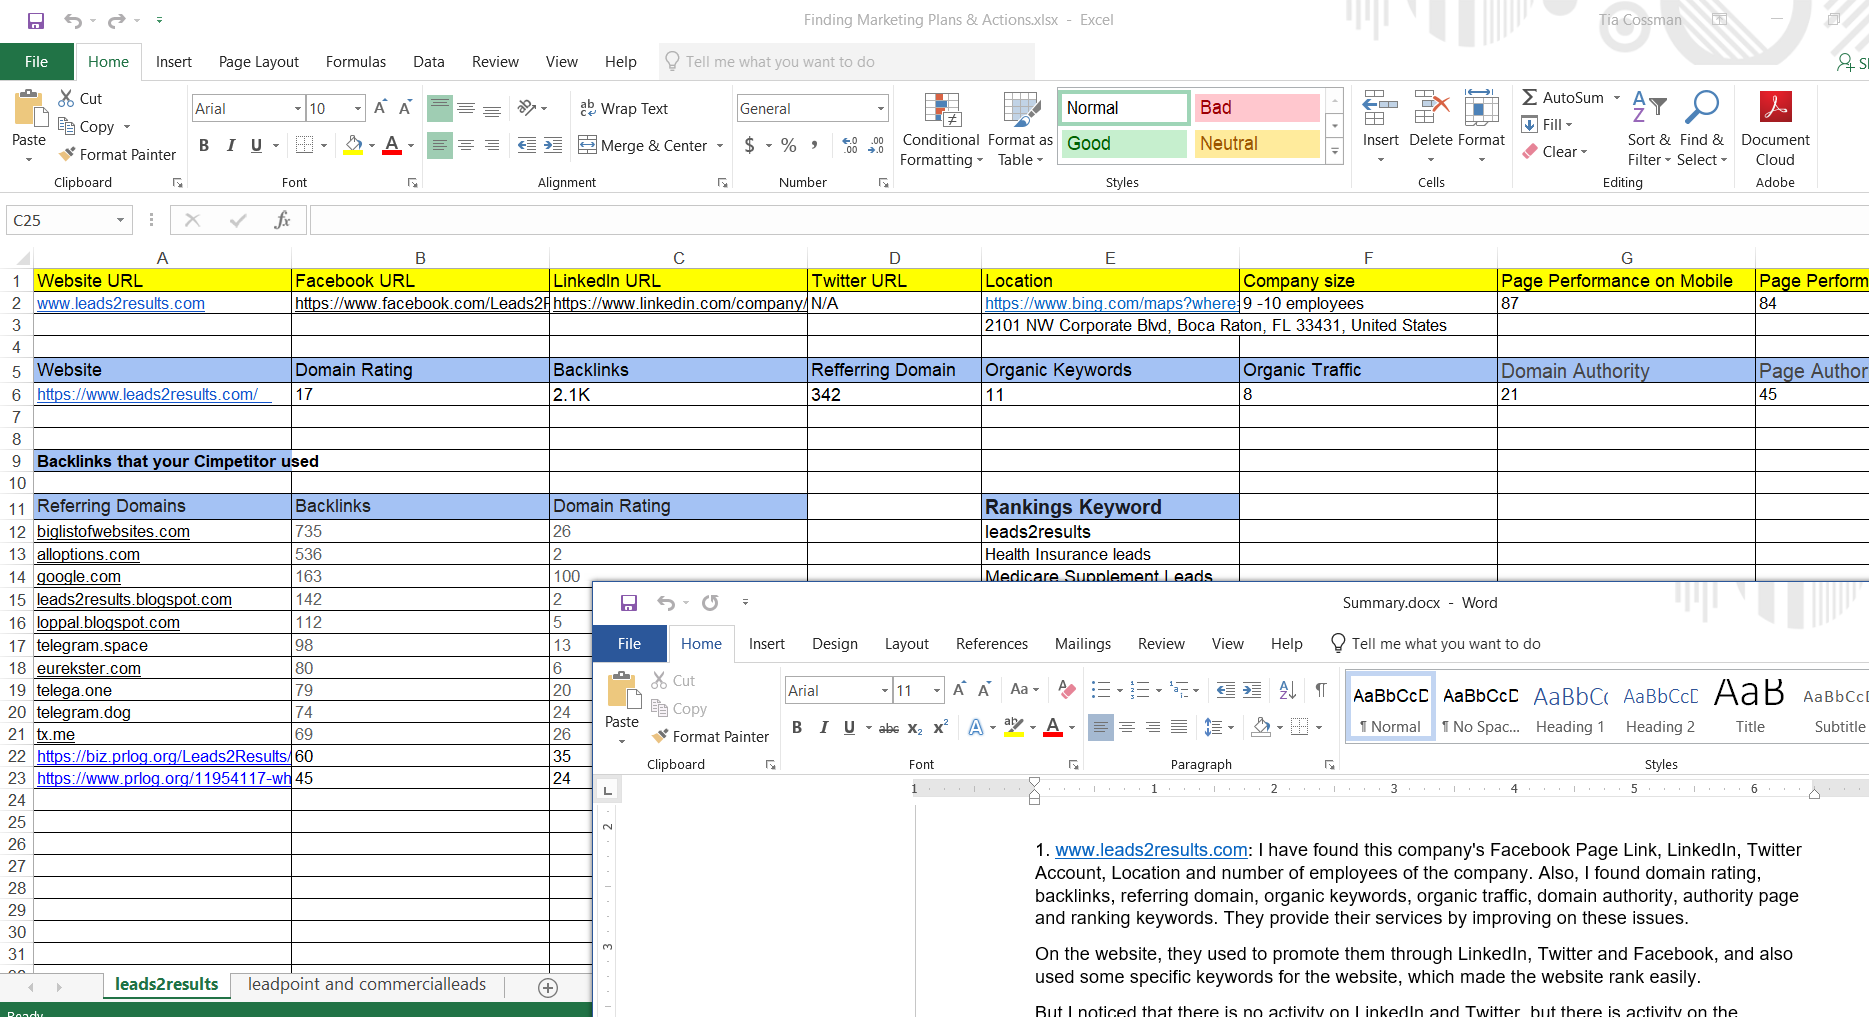Clear all formatting in Word

coord(1067,689)
